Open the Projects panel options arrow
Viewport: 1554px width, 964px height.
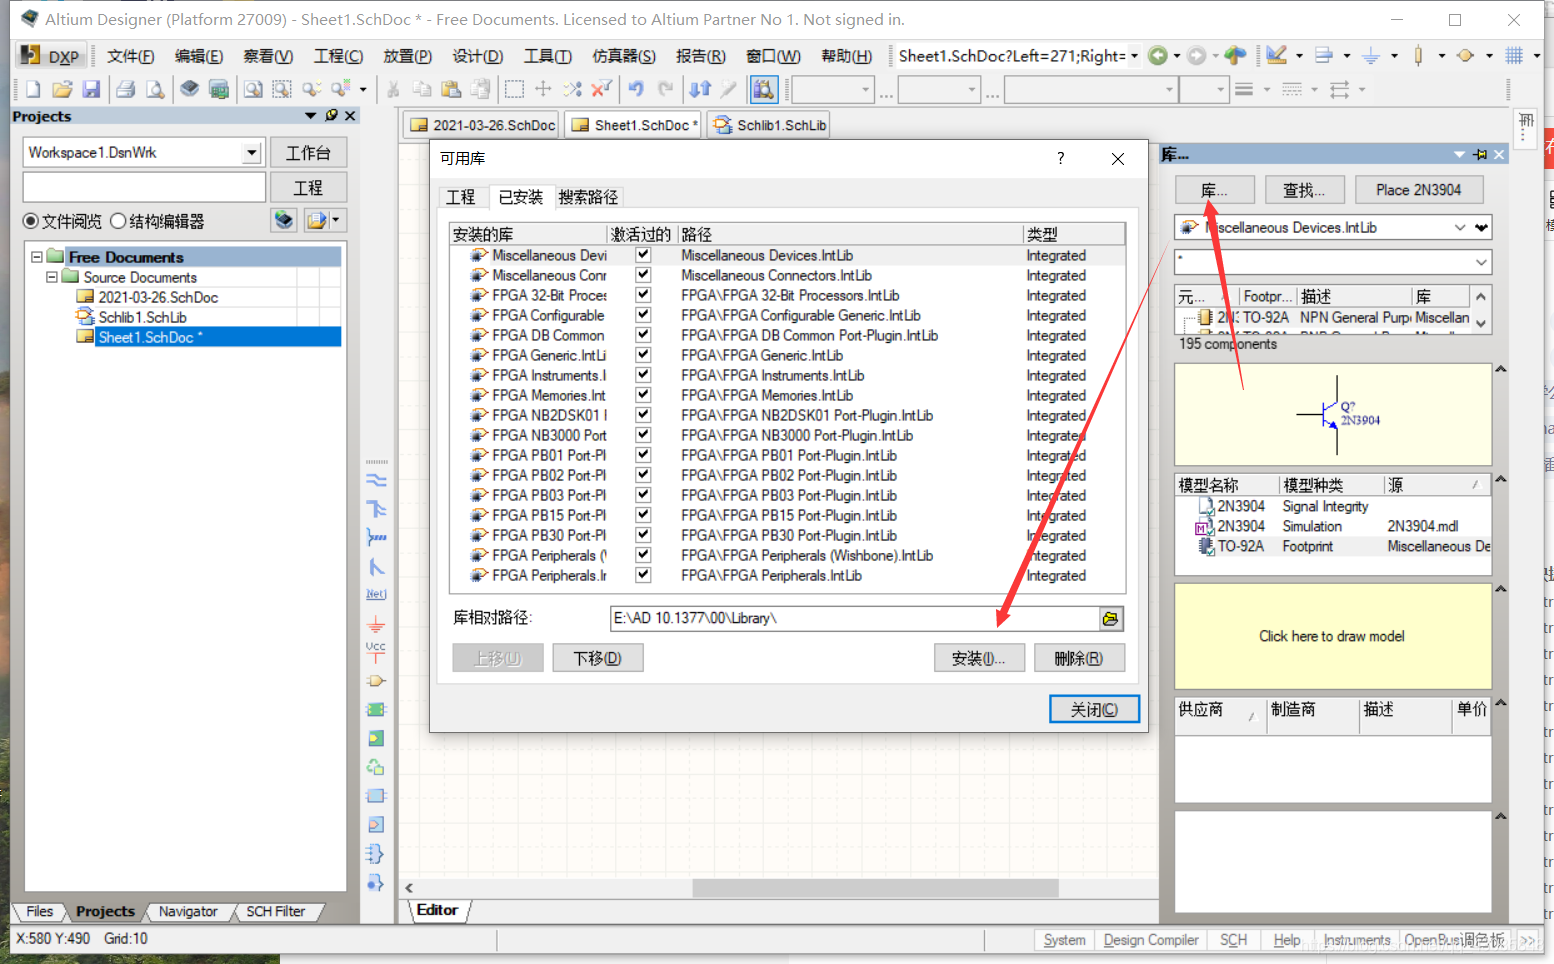pyautogui.click(x=310, y=116)
